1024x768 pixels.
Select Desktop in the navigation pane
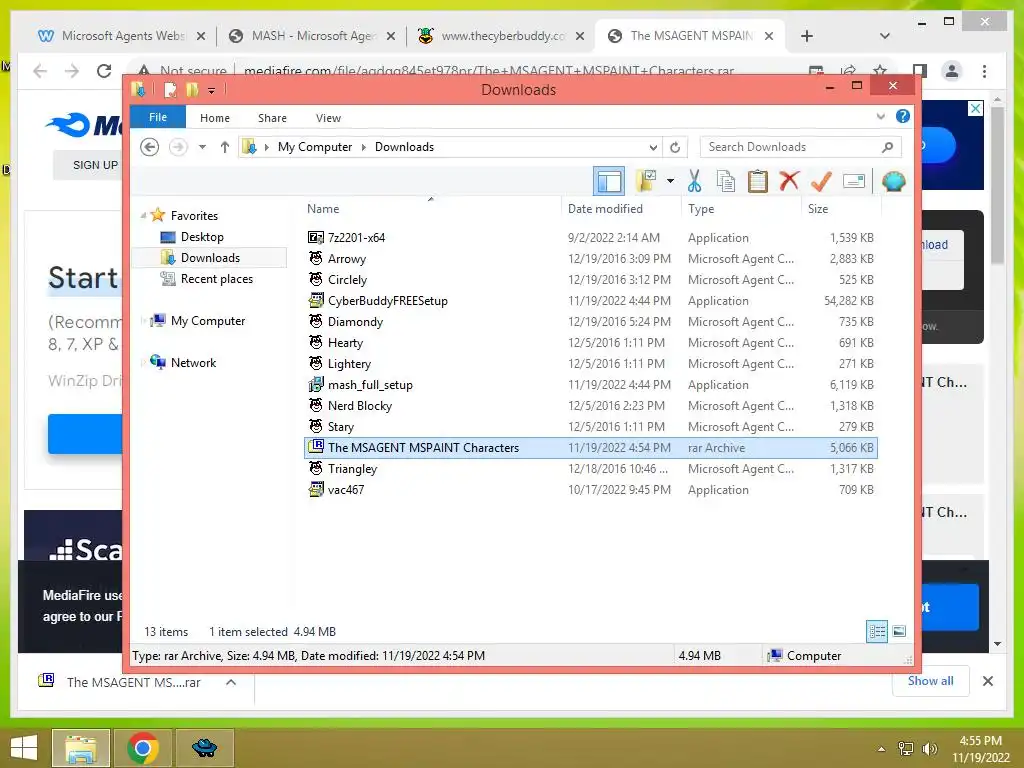(x=202, y=237)
